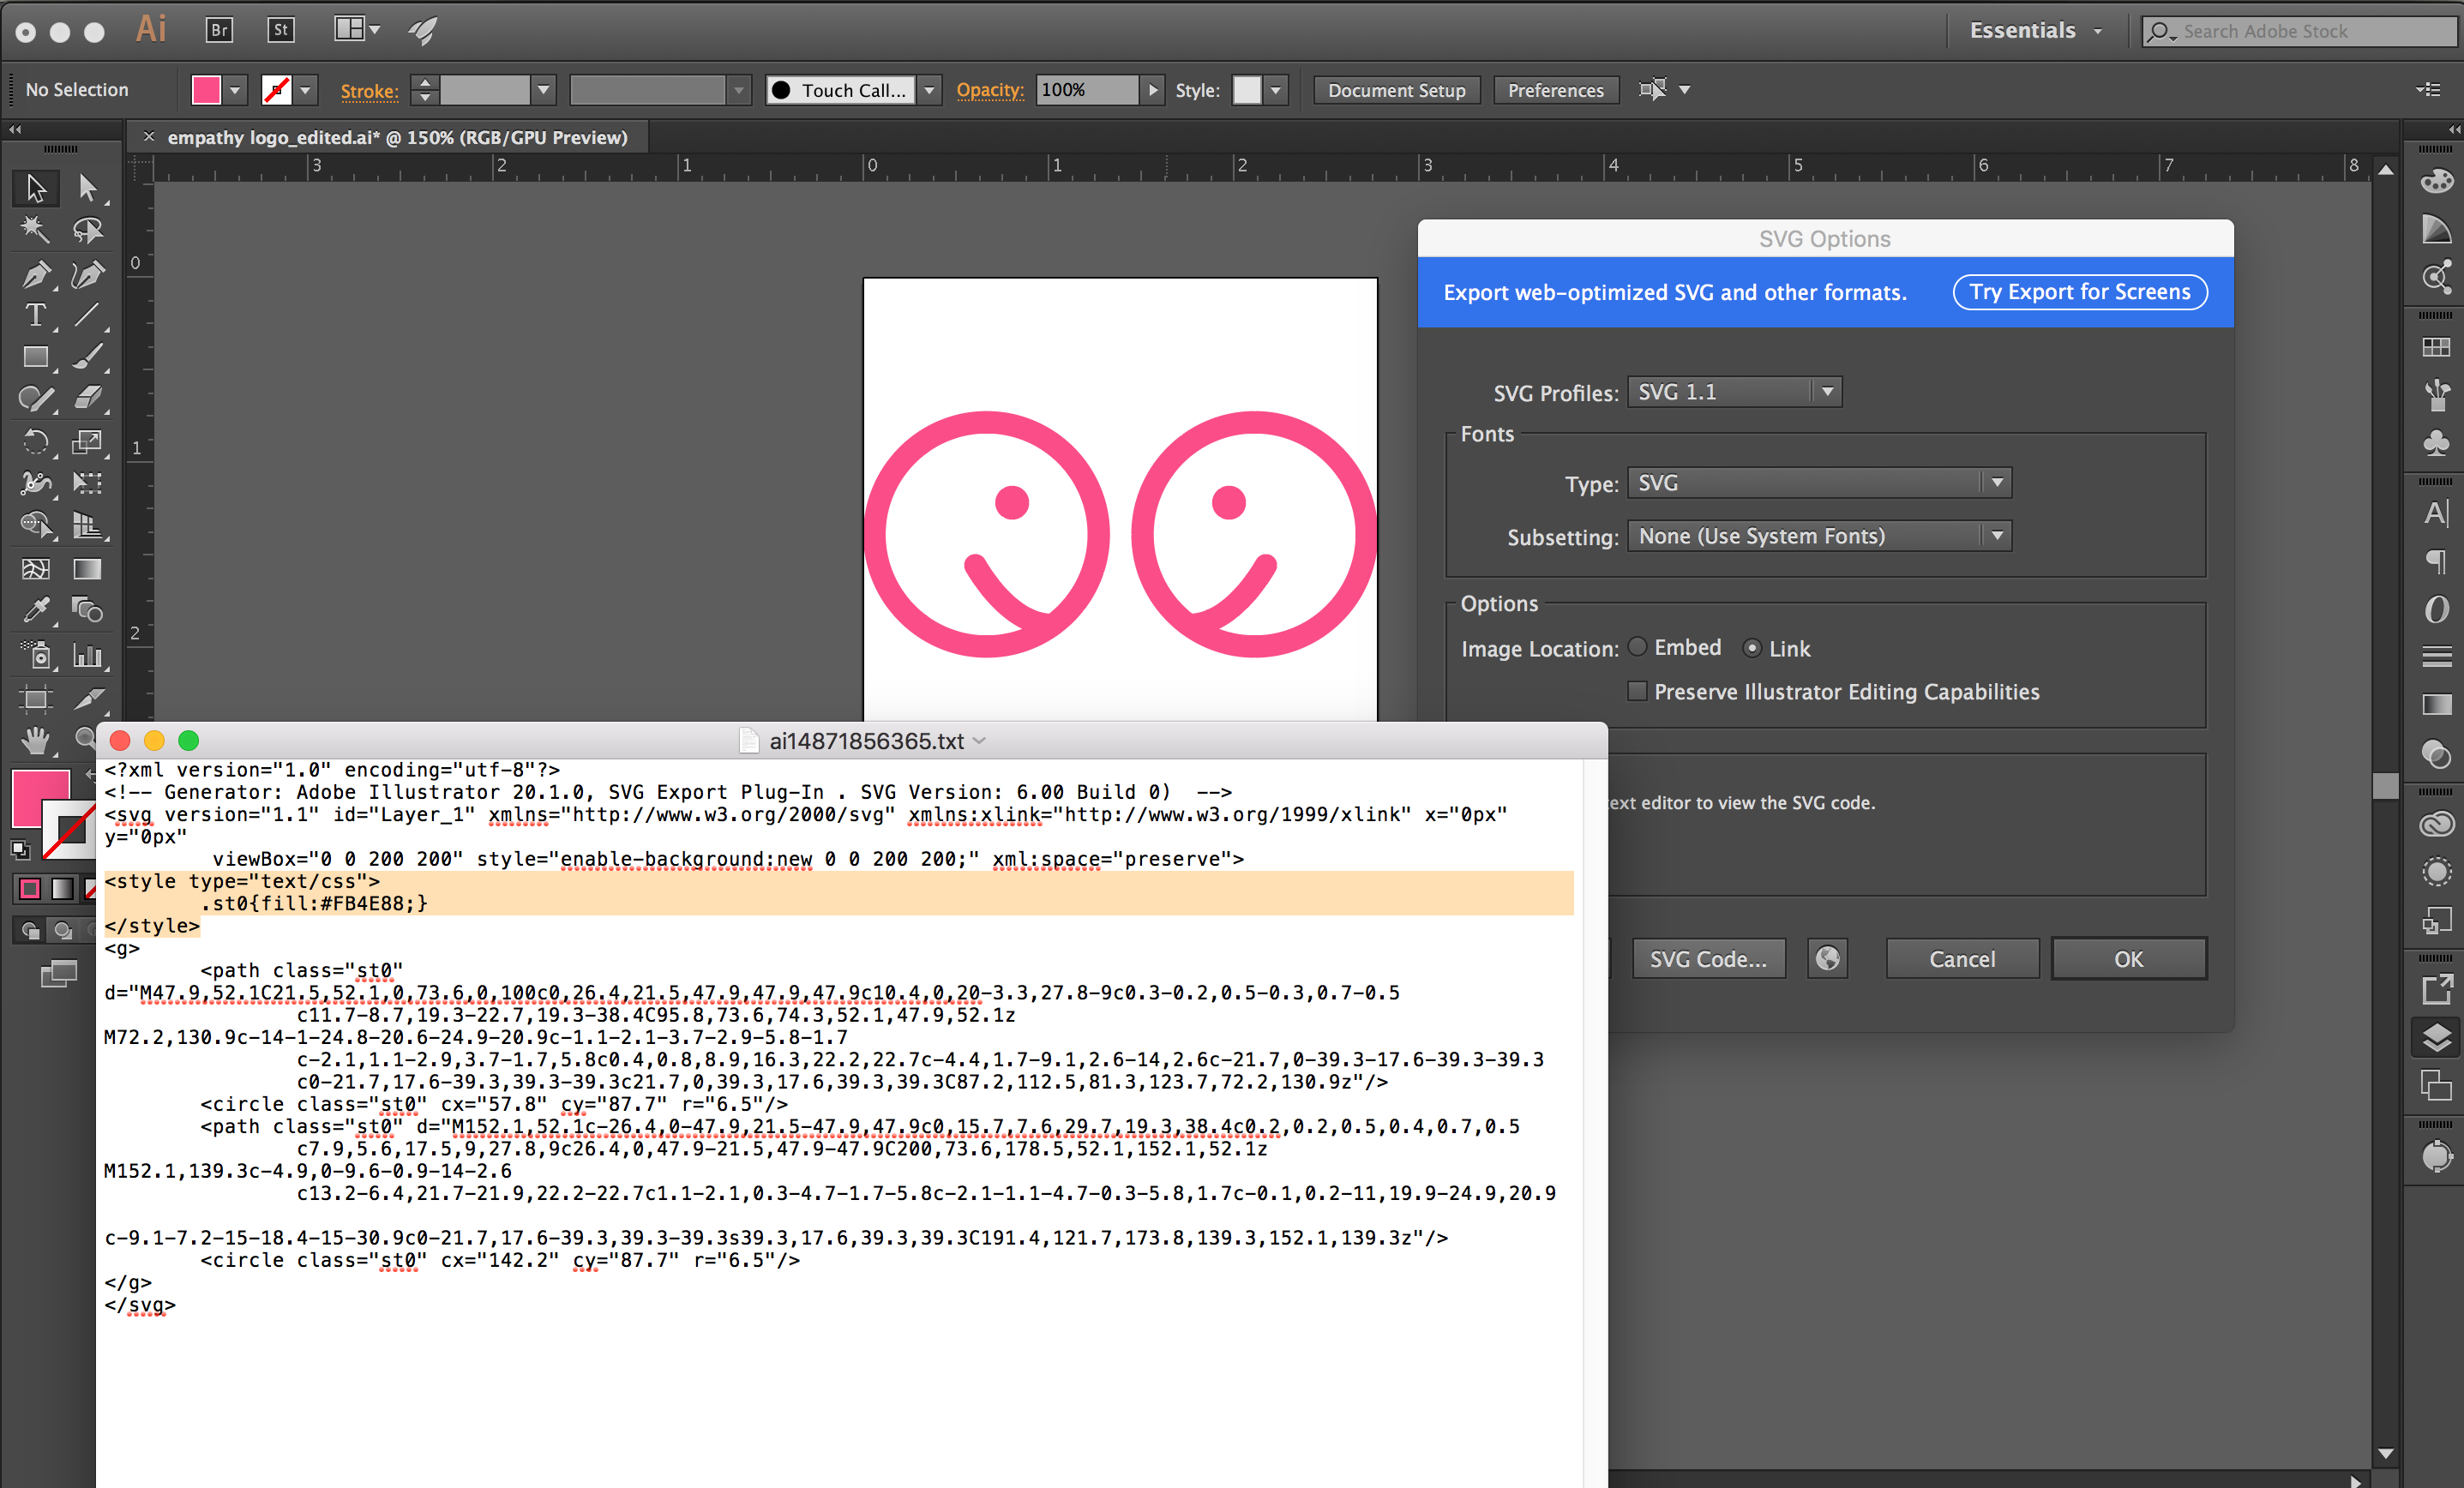Open the Essentials workspace switcher
2464x1488 pixels.
[x=2035, y=30]
